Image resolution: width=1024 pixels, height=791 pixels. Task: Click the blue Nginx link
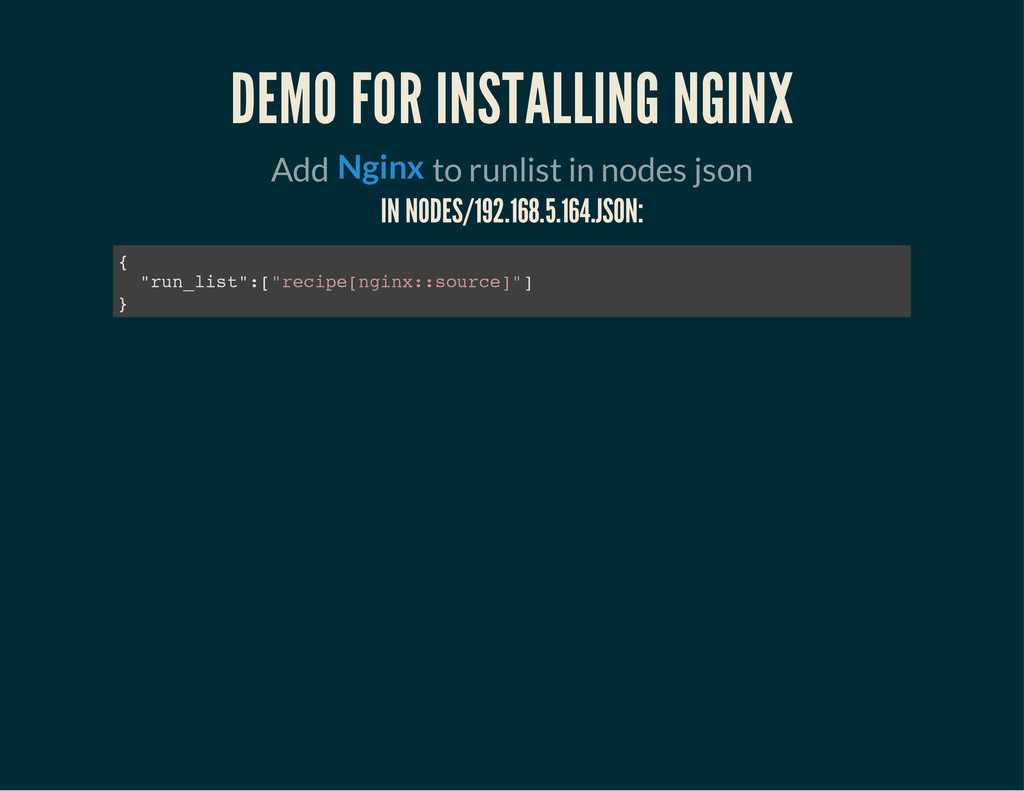pos(381,169)
